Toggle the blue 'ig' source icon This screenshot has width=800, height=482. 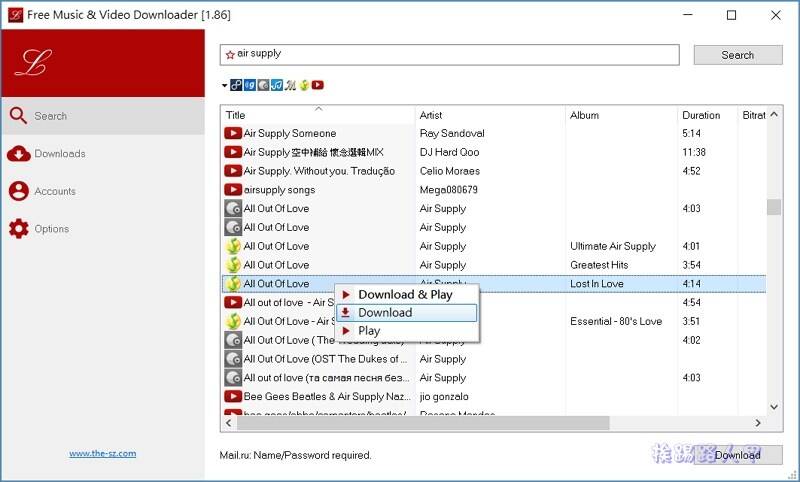[249, 85]
